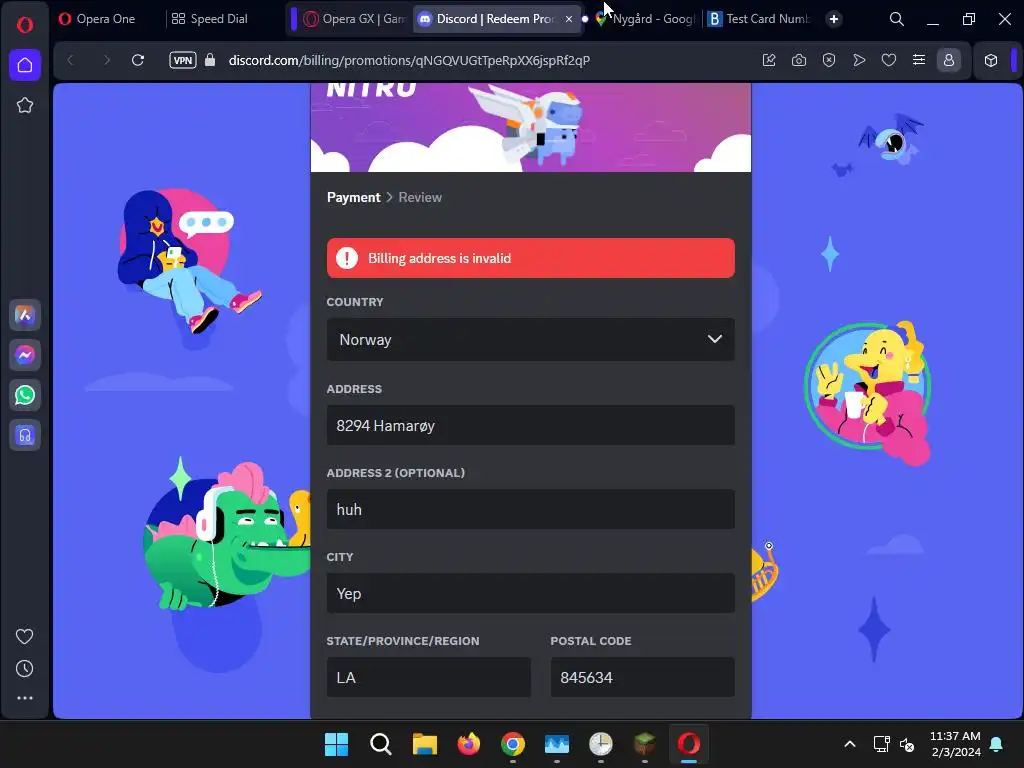Switch to the Opera One tab
The width and height of the screenshot is (1024, 768).
(106, 19)
